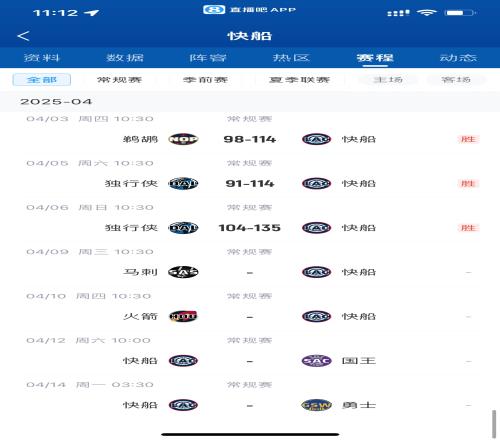The image size is (500, 440).
Task: Filter by 夏季联赛 summer league
Action: (x=299, y=80)
